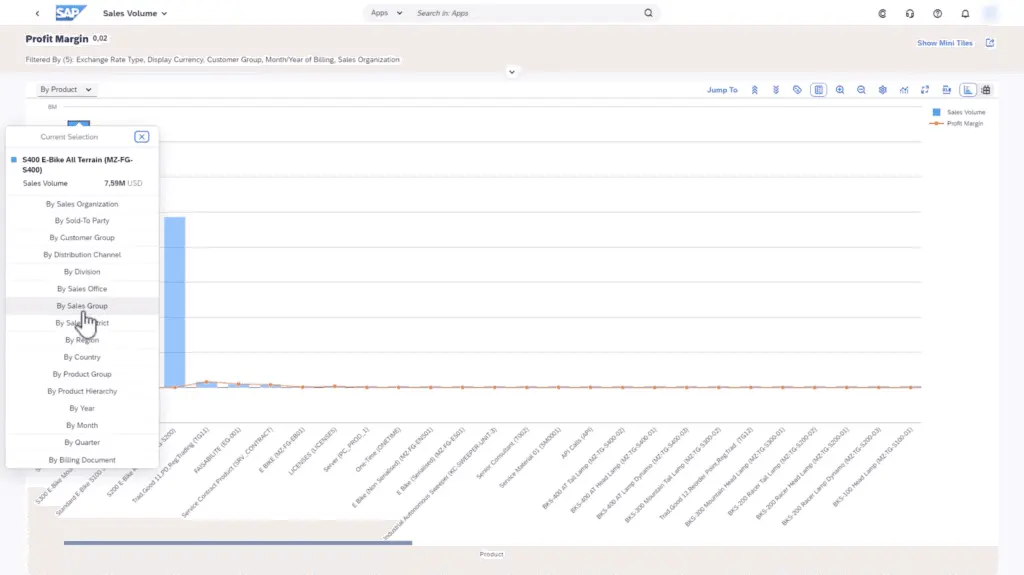Click the icon left of chart view toggle
The image size is (1024, 575).
coord(946,90)
